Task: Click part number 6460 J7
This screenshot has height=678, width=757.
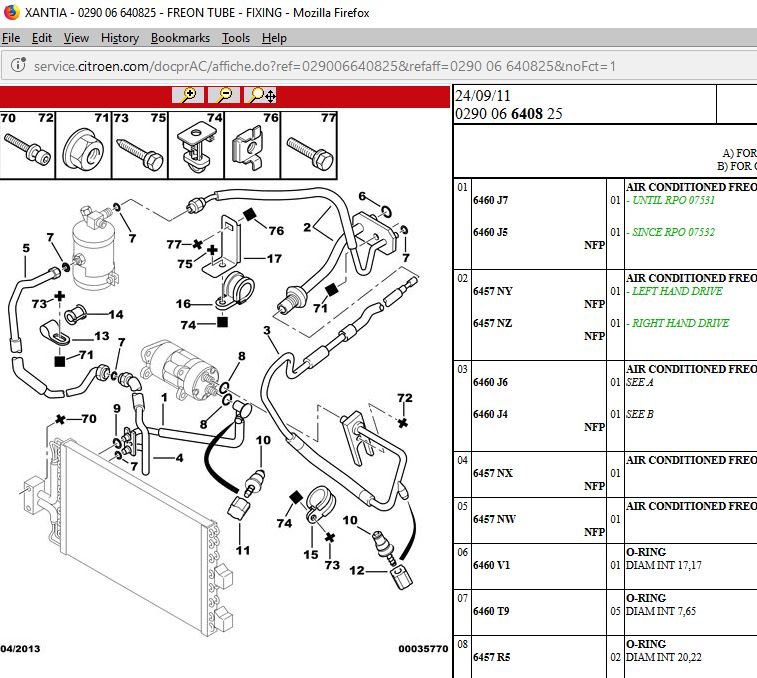Action: tap(491, 200)
